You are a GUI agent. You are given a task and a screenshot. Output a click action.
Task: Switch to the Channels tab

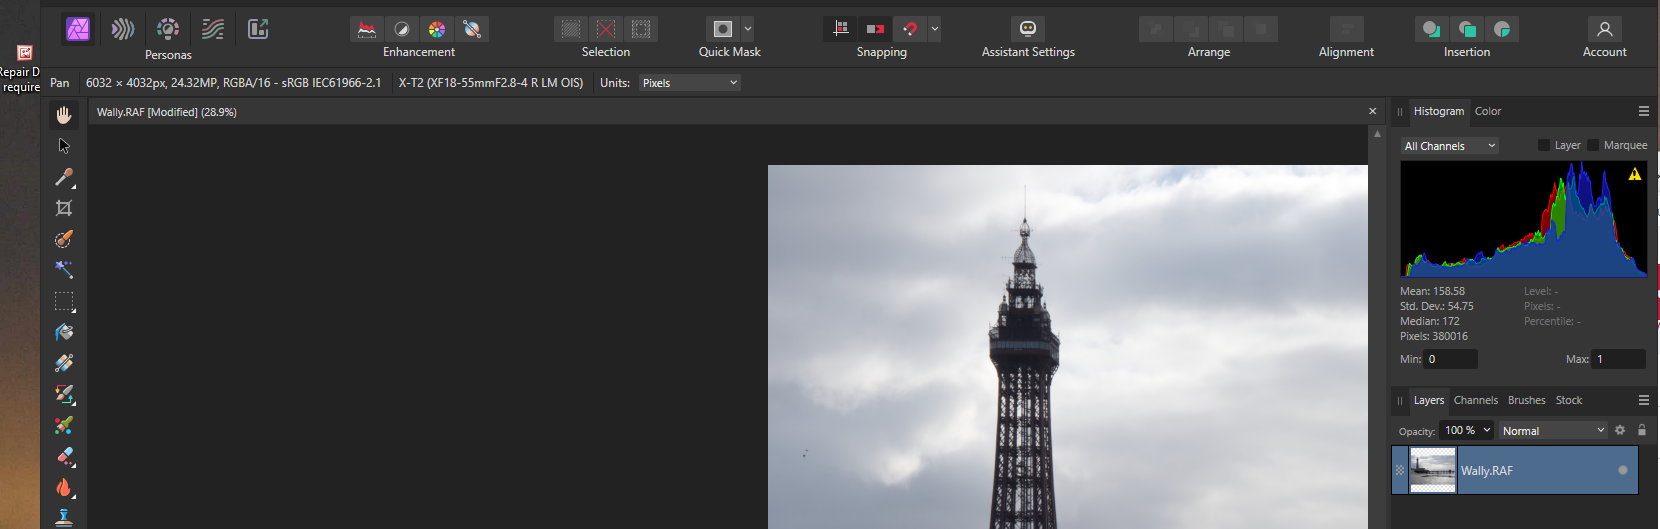click(1475, 400)
